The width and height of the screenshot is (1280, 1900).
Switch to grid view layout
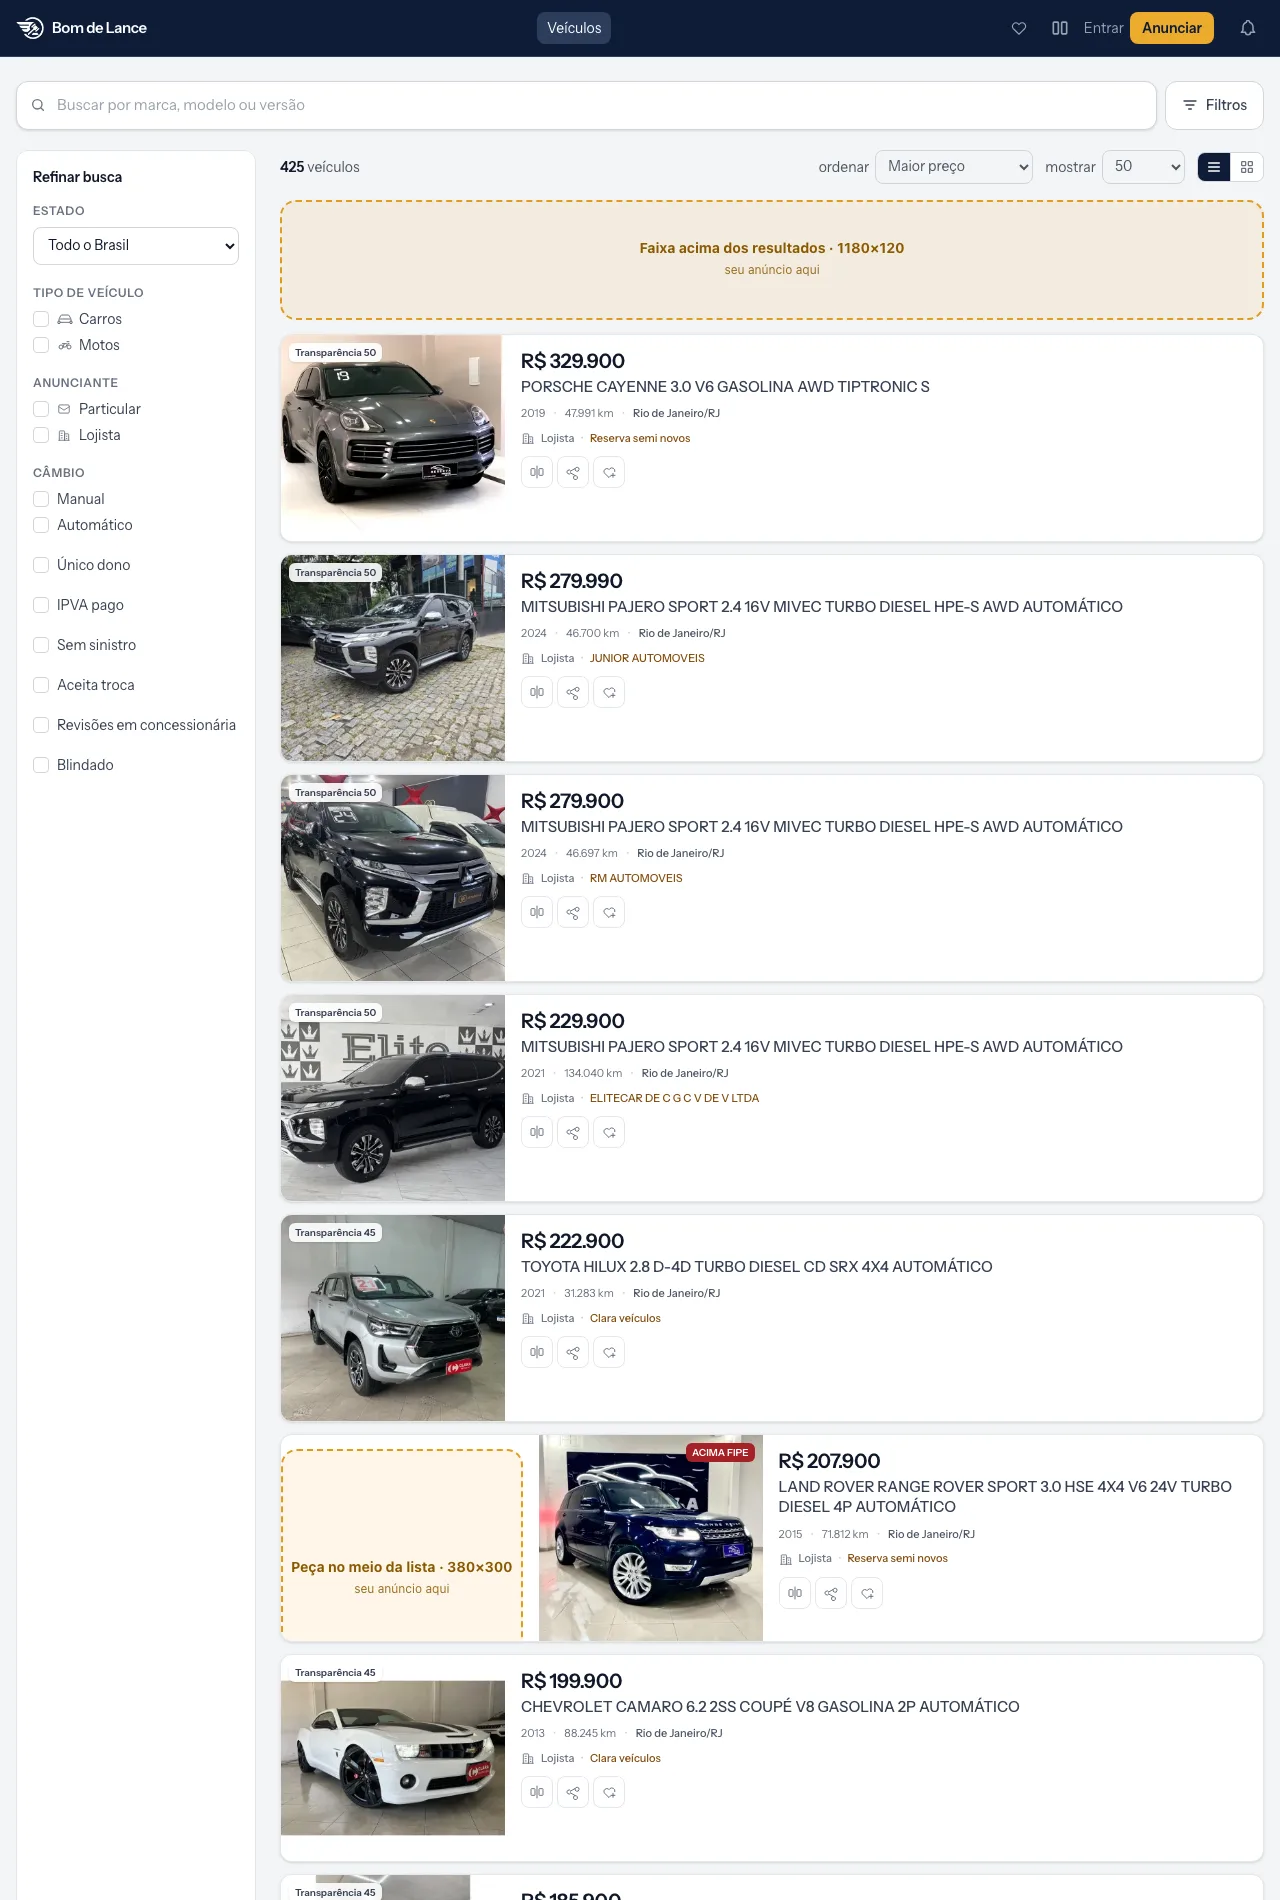pos(1247,167)
